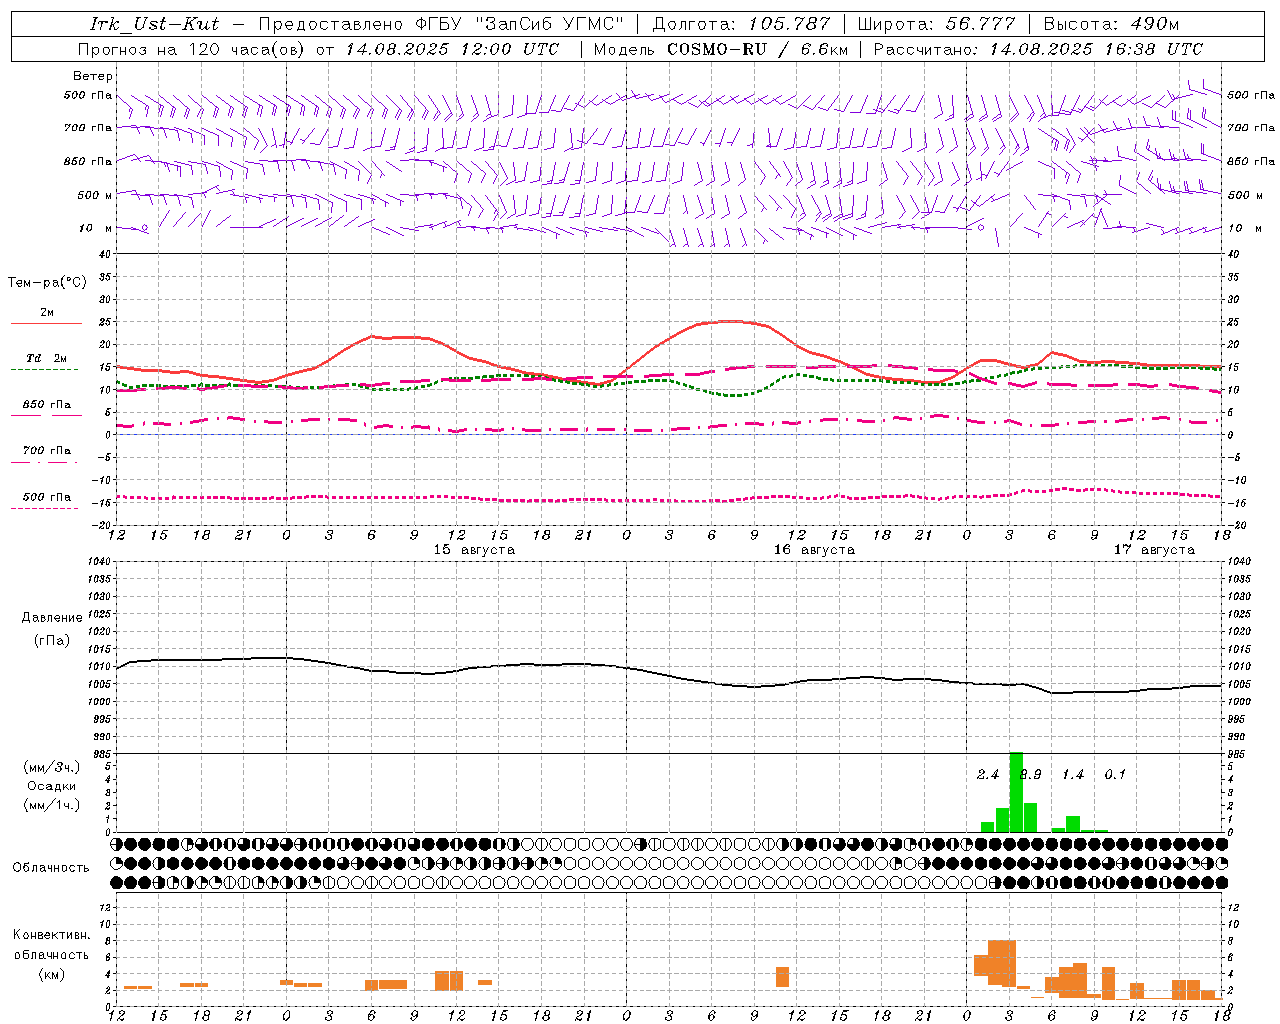Click the 1.4 precipitation total value
The width and height of the screenshot is (1280, 1024).
pos(1073,775)
